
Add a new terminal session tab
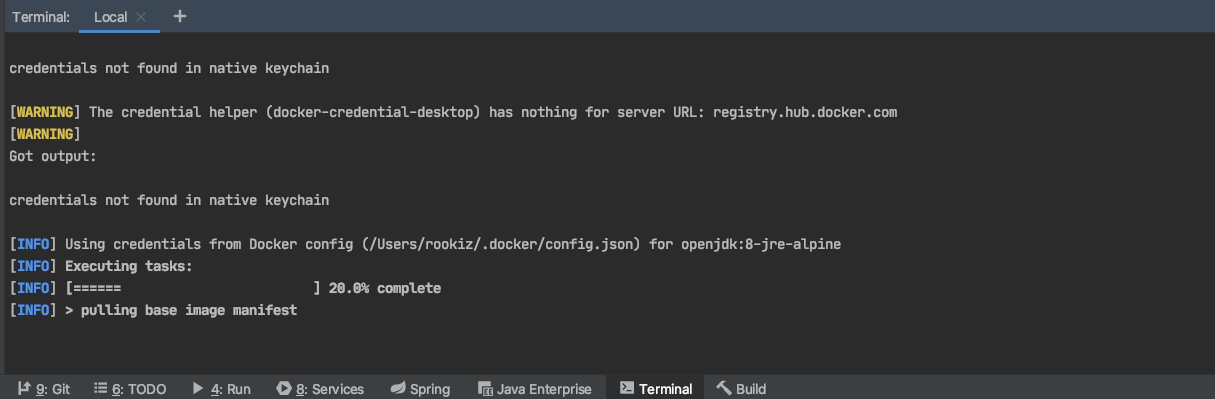180,16
